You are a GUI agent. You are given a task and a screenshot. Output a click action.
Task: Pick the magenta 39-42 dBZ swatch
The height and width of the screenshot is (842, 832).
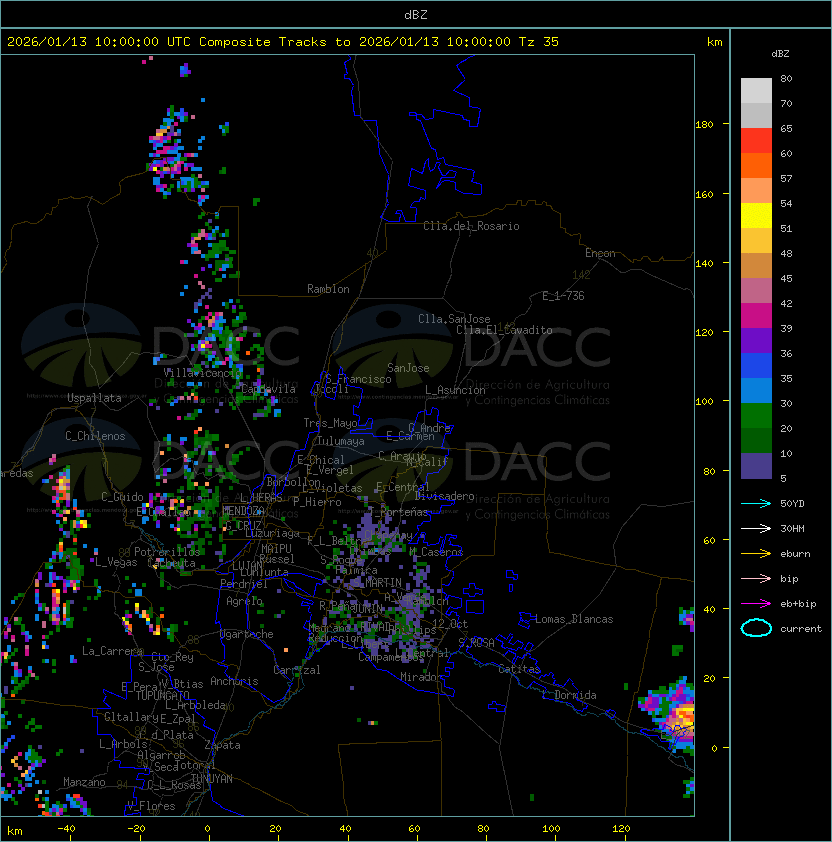coord(756,316)
